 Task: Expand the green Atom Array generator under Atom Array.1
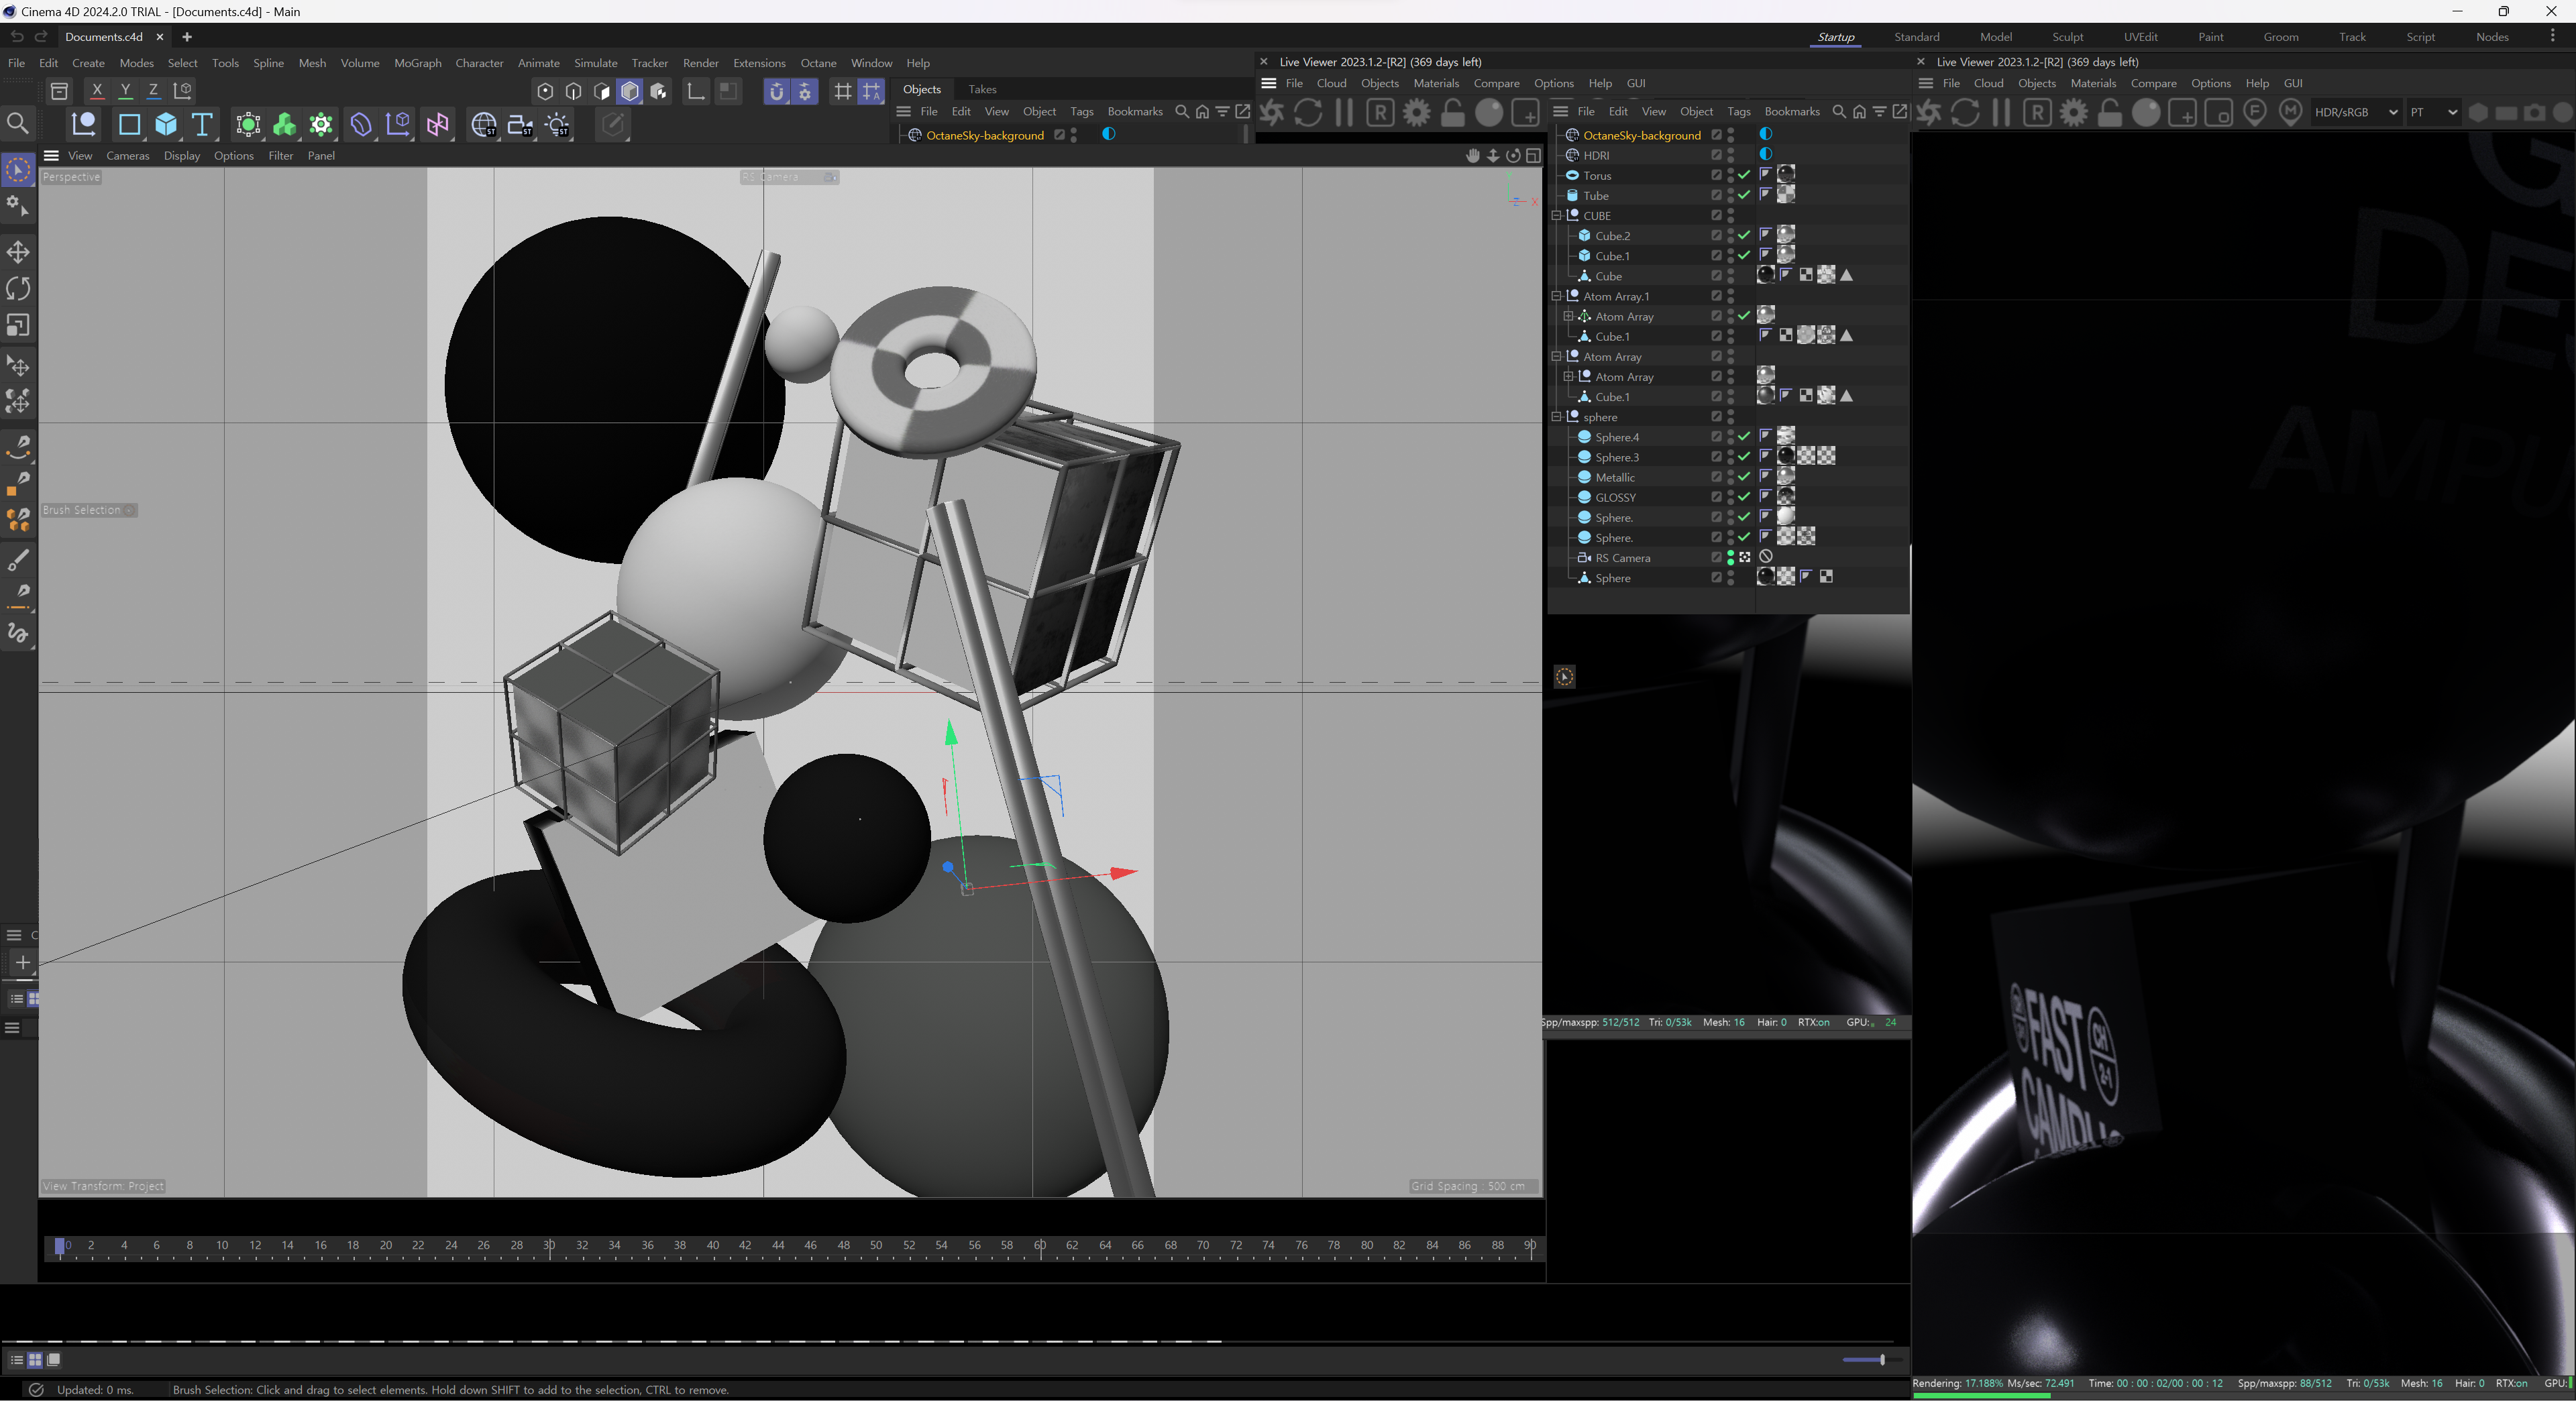1569,316
